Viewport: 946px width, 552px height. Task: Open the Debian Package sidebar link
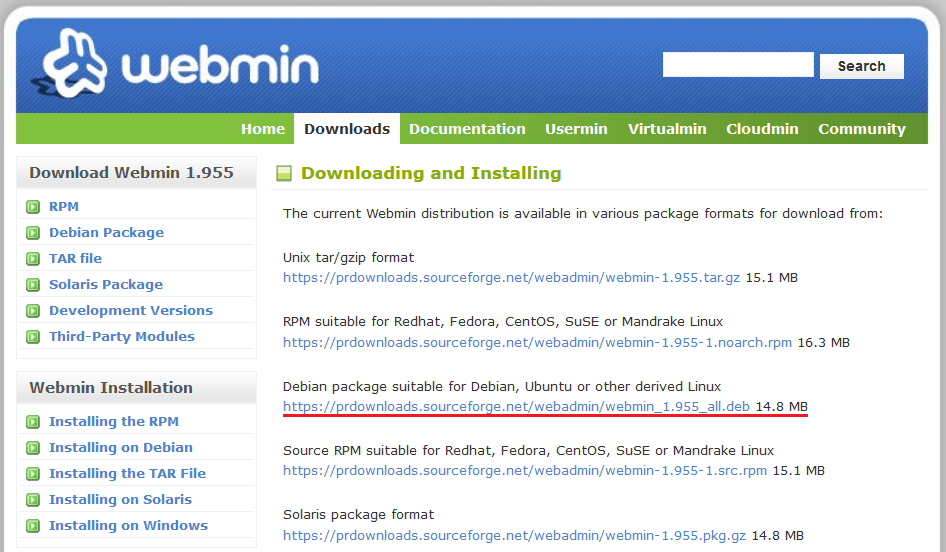tap(106, 232)
